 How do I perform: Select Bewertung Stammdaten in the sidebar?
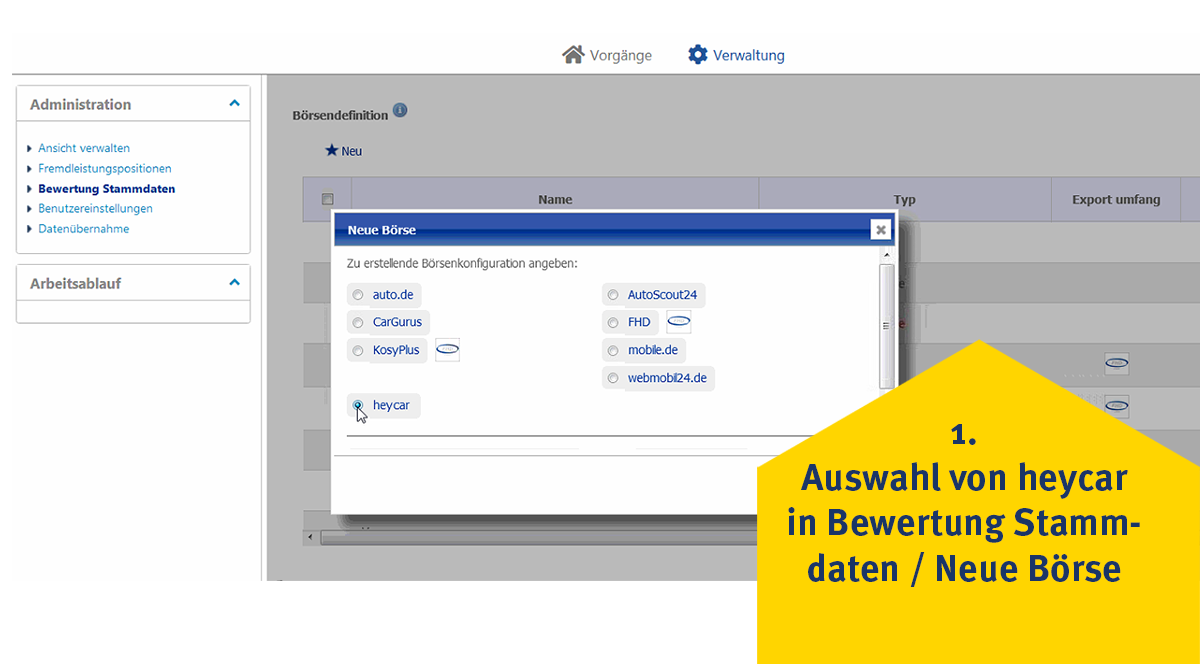coord(107,188)
